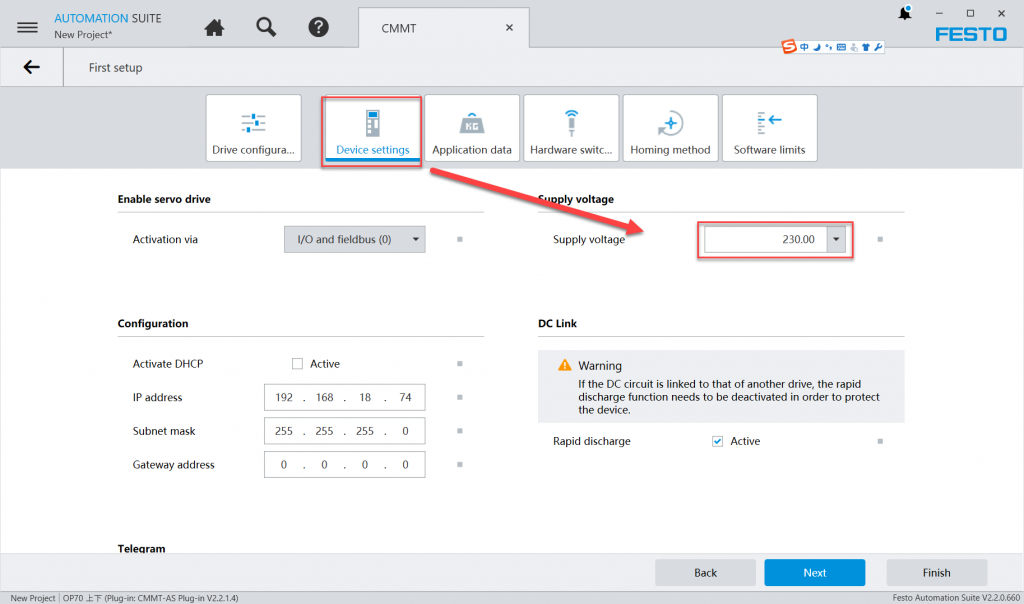Click the status square beside Rapid discharge

tap(880, 441)
